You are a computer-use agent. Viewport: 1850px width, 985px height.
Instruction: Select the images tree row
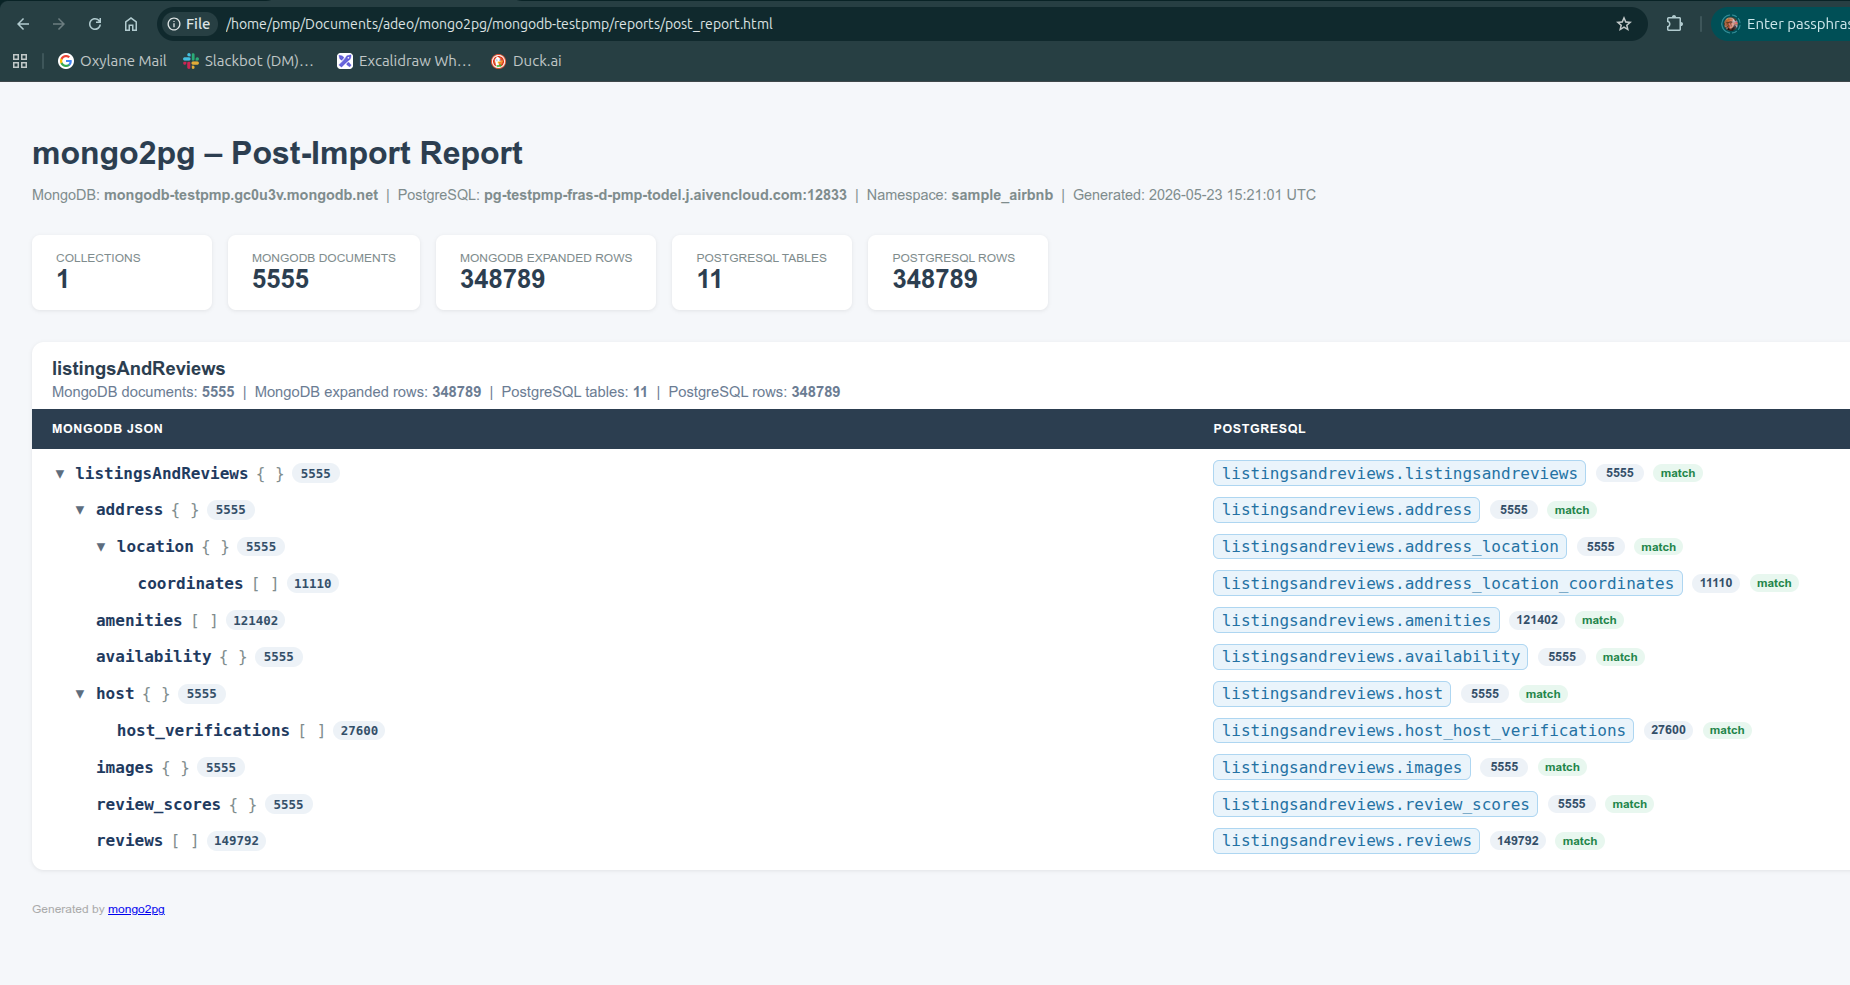(170, 768)
